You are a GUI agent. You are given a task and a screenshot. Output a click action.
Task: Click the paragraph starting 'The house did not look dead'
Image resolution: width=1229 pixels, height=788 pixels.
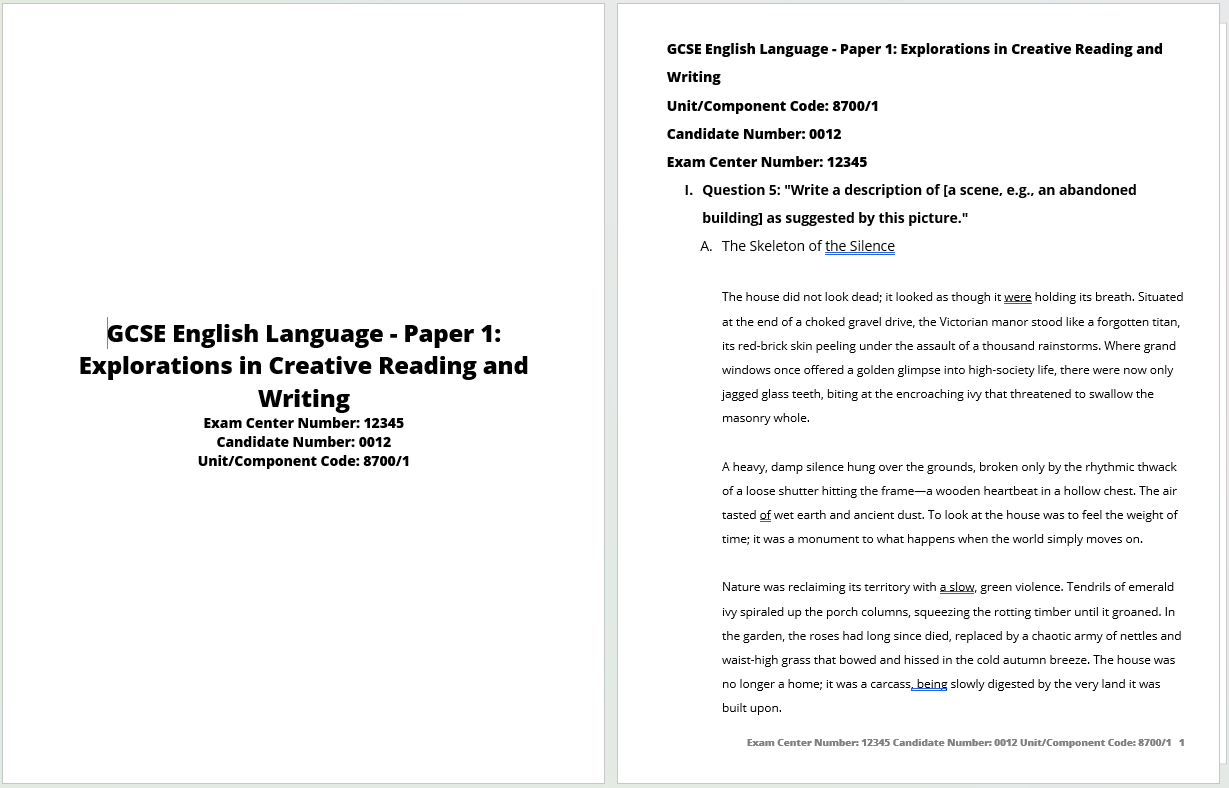pos(952,357)
